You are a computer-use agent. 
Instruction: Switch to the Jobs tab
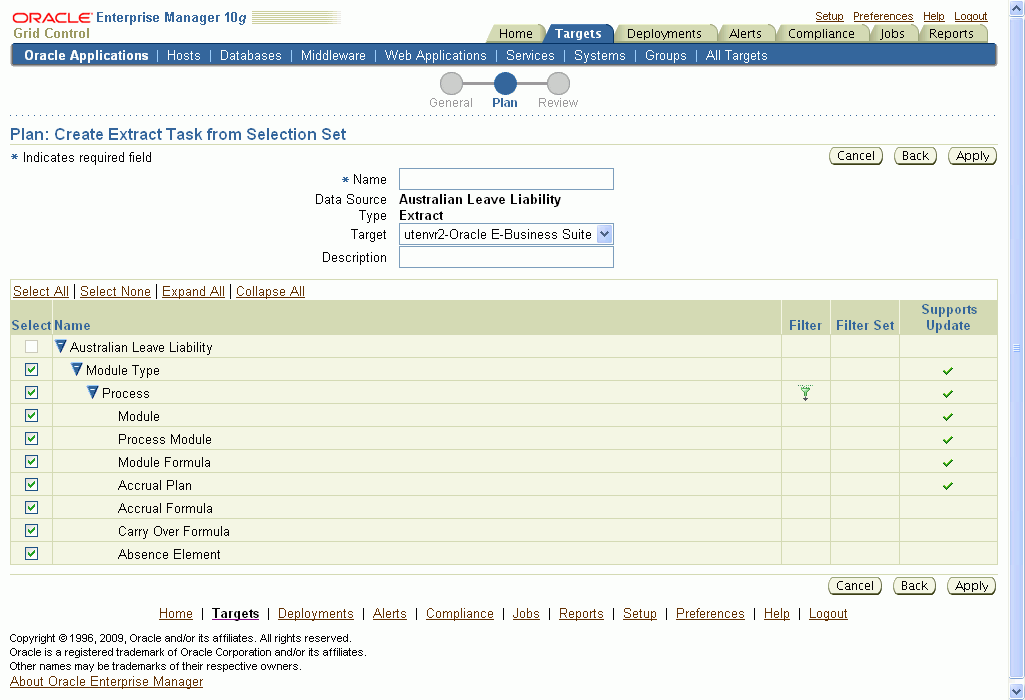tap(892, 33)
